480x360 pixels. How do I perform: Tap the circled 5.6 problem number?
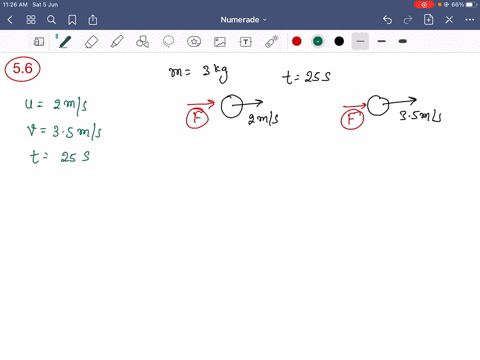[x=22, y=69]
